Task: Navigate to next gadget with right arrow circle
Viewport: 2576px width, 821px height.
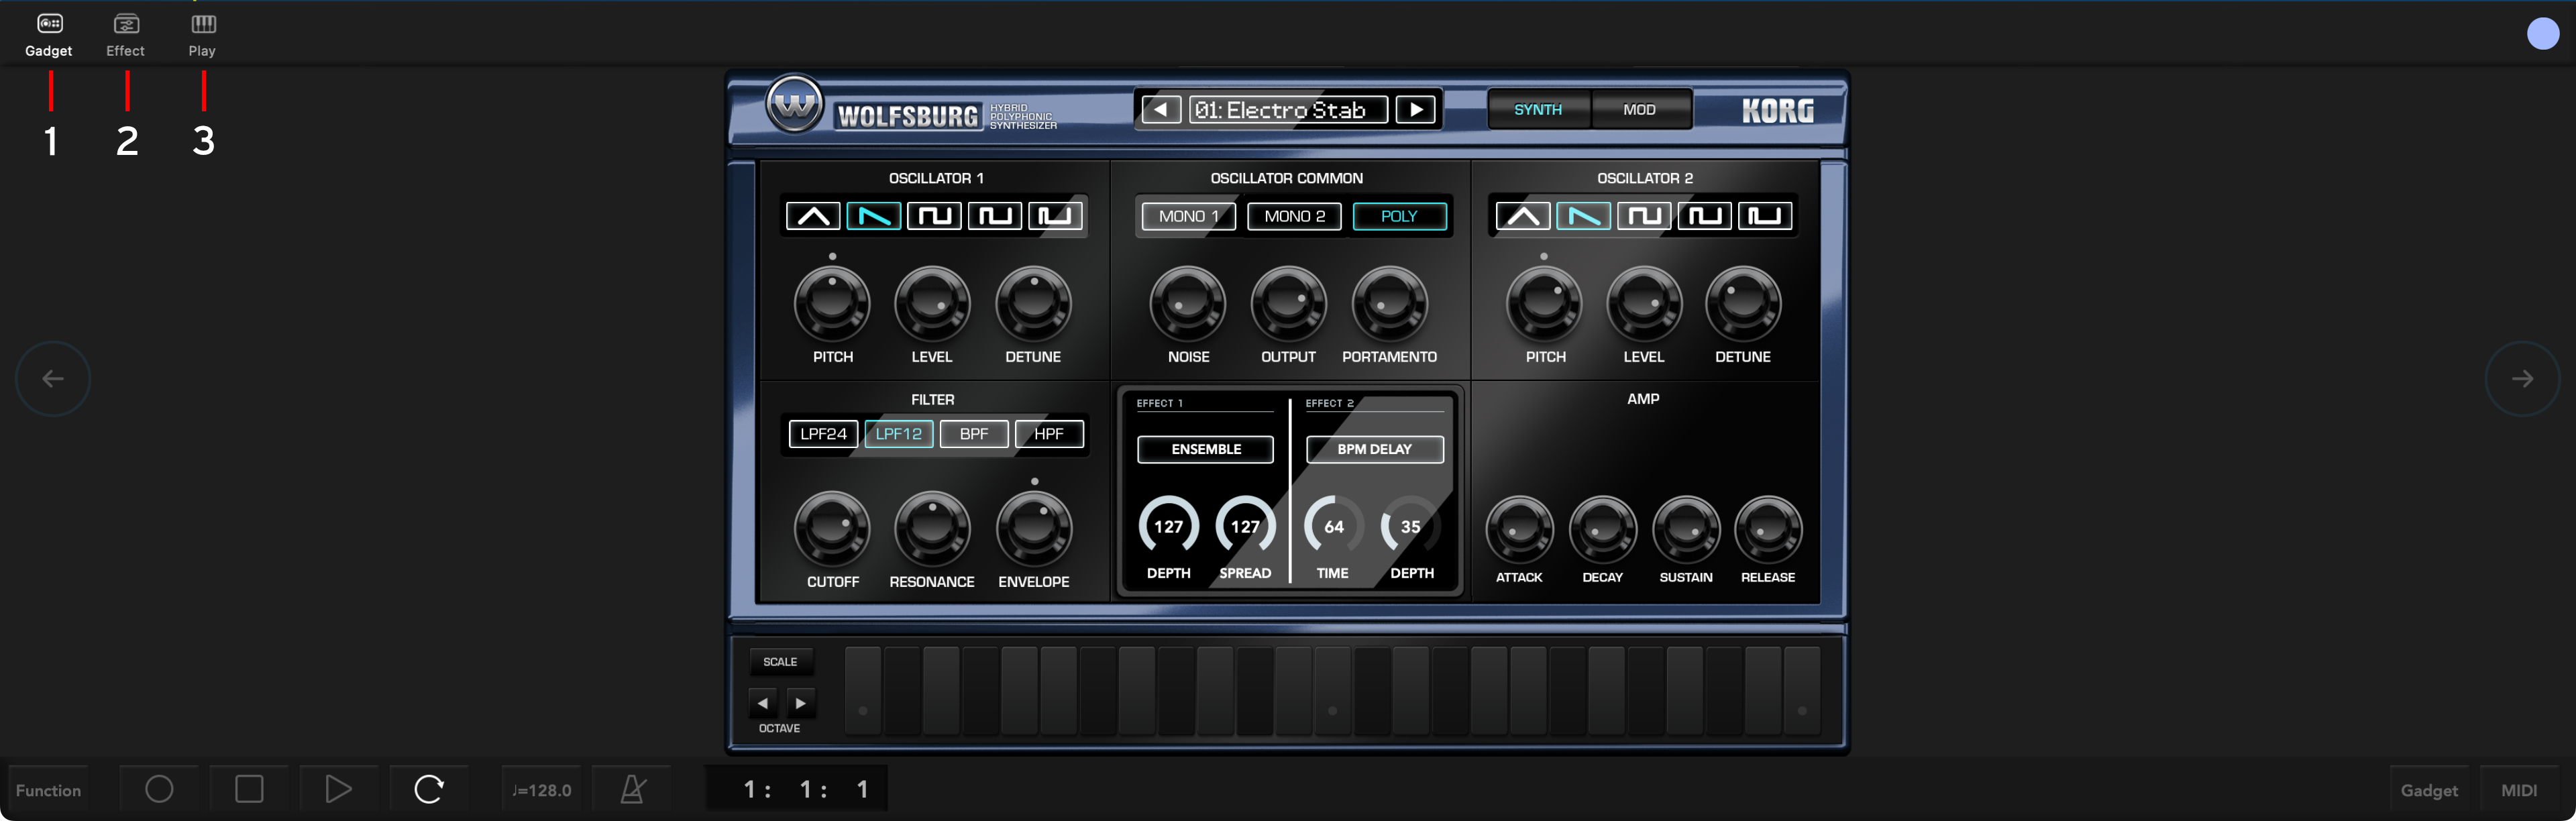Action: click(x=2522, y=379)
